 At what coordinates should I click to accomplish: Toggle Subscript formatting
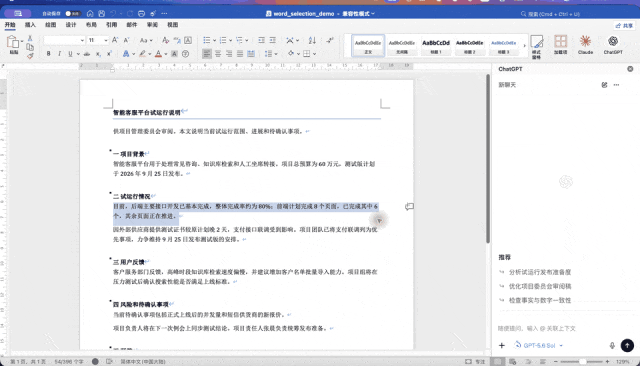coord(98,53)
